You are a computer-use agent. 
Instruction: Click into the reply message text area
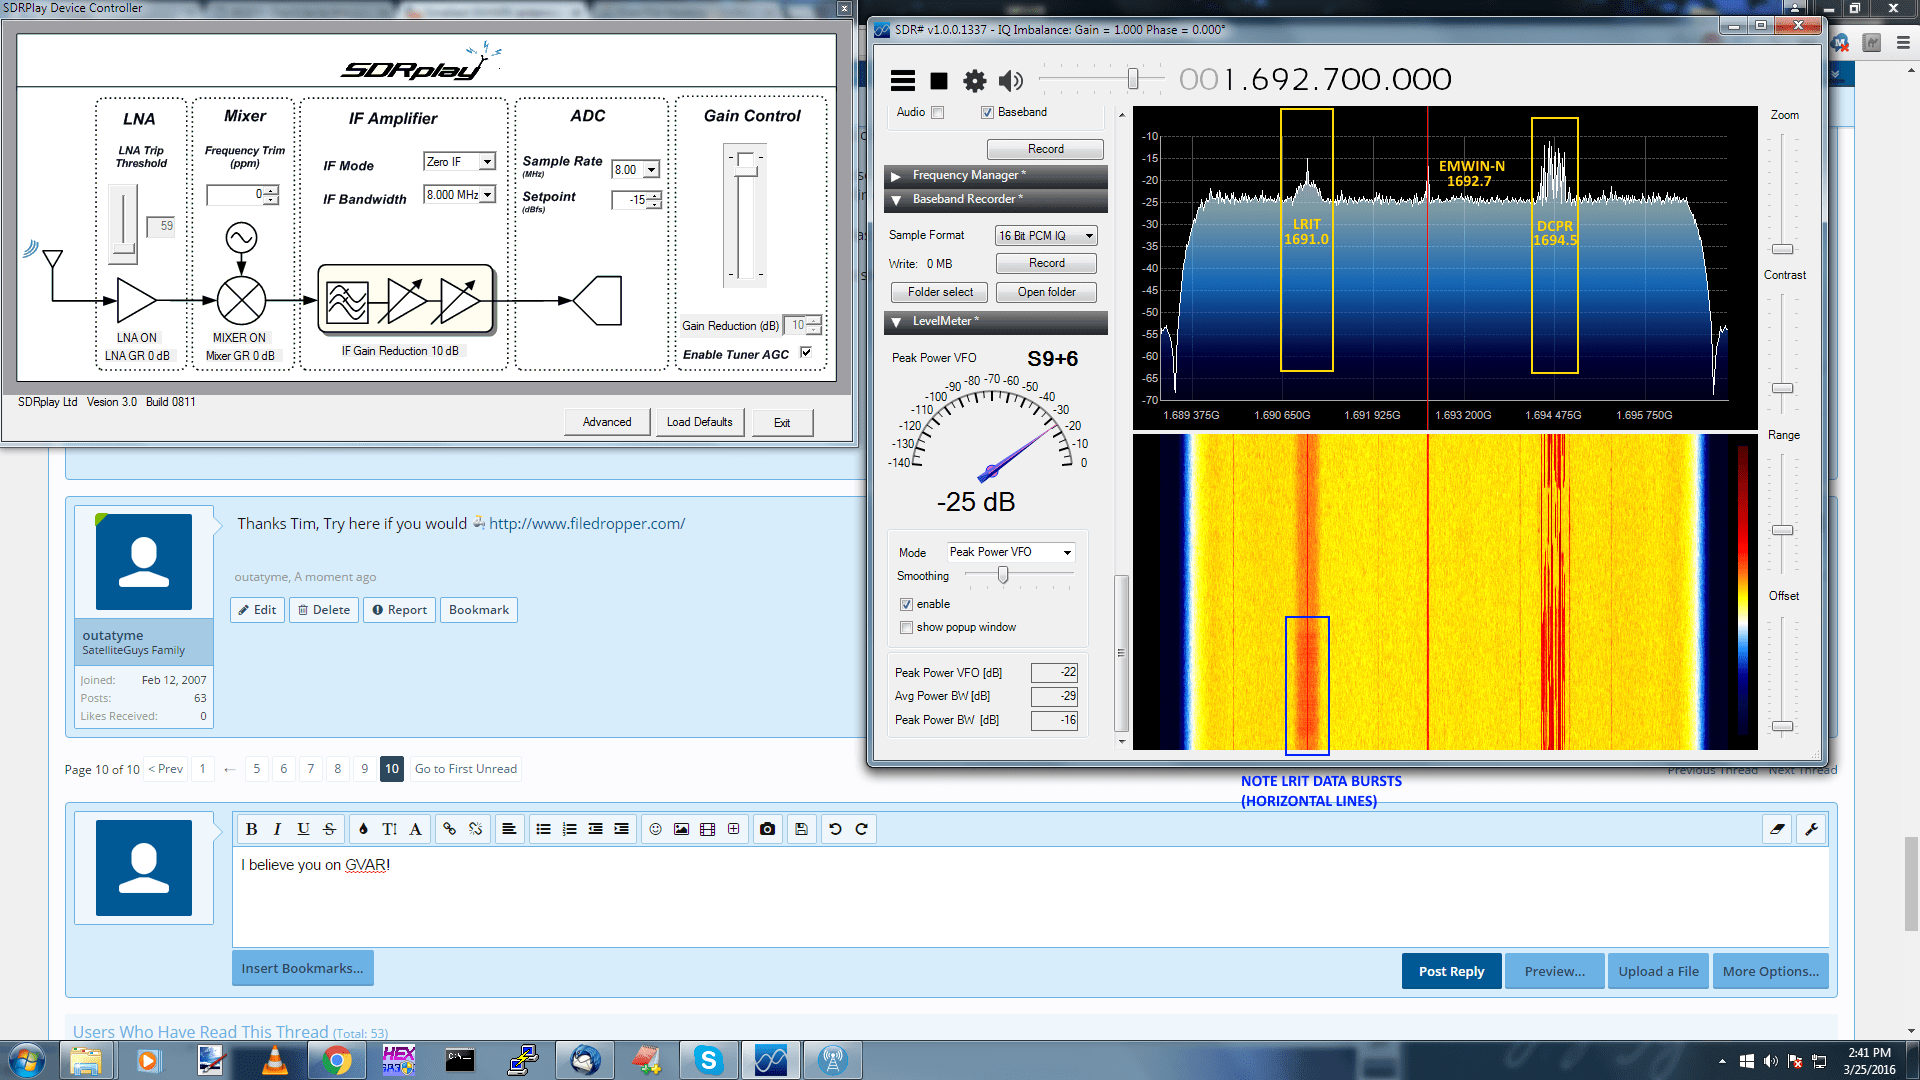pos(1030,897)
